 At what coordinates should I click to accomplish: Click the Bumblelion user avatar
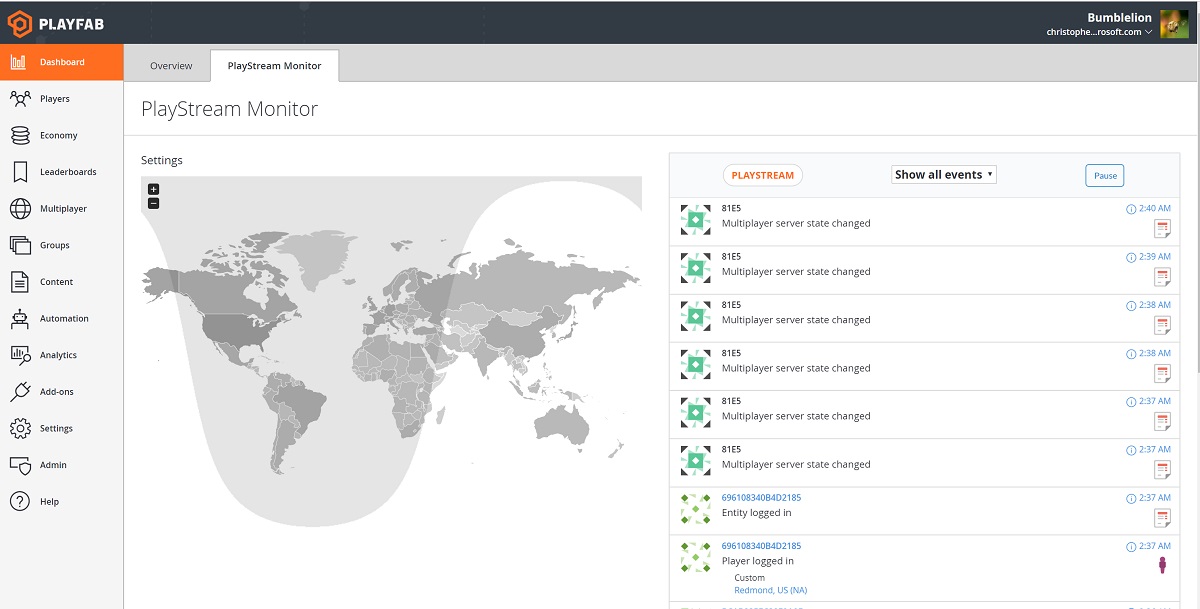[1174, 24]
